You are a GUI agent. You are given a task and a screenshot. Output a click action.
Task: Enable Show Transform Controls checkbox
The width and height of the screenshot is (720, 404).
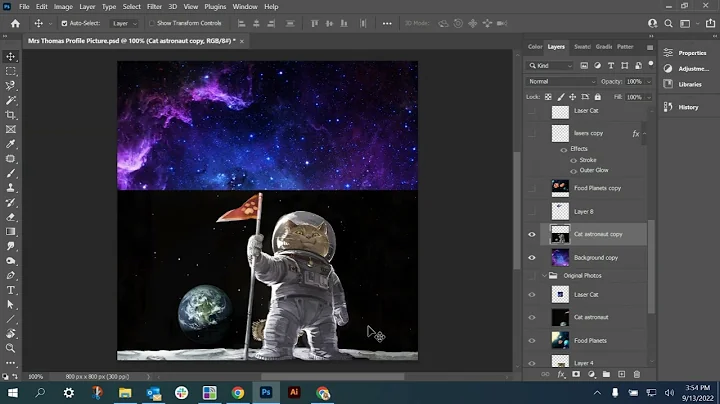pyautogui.click(x=152, y=23)
